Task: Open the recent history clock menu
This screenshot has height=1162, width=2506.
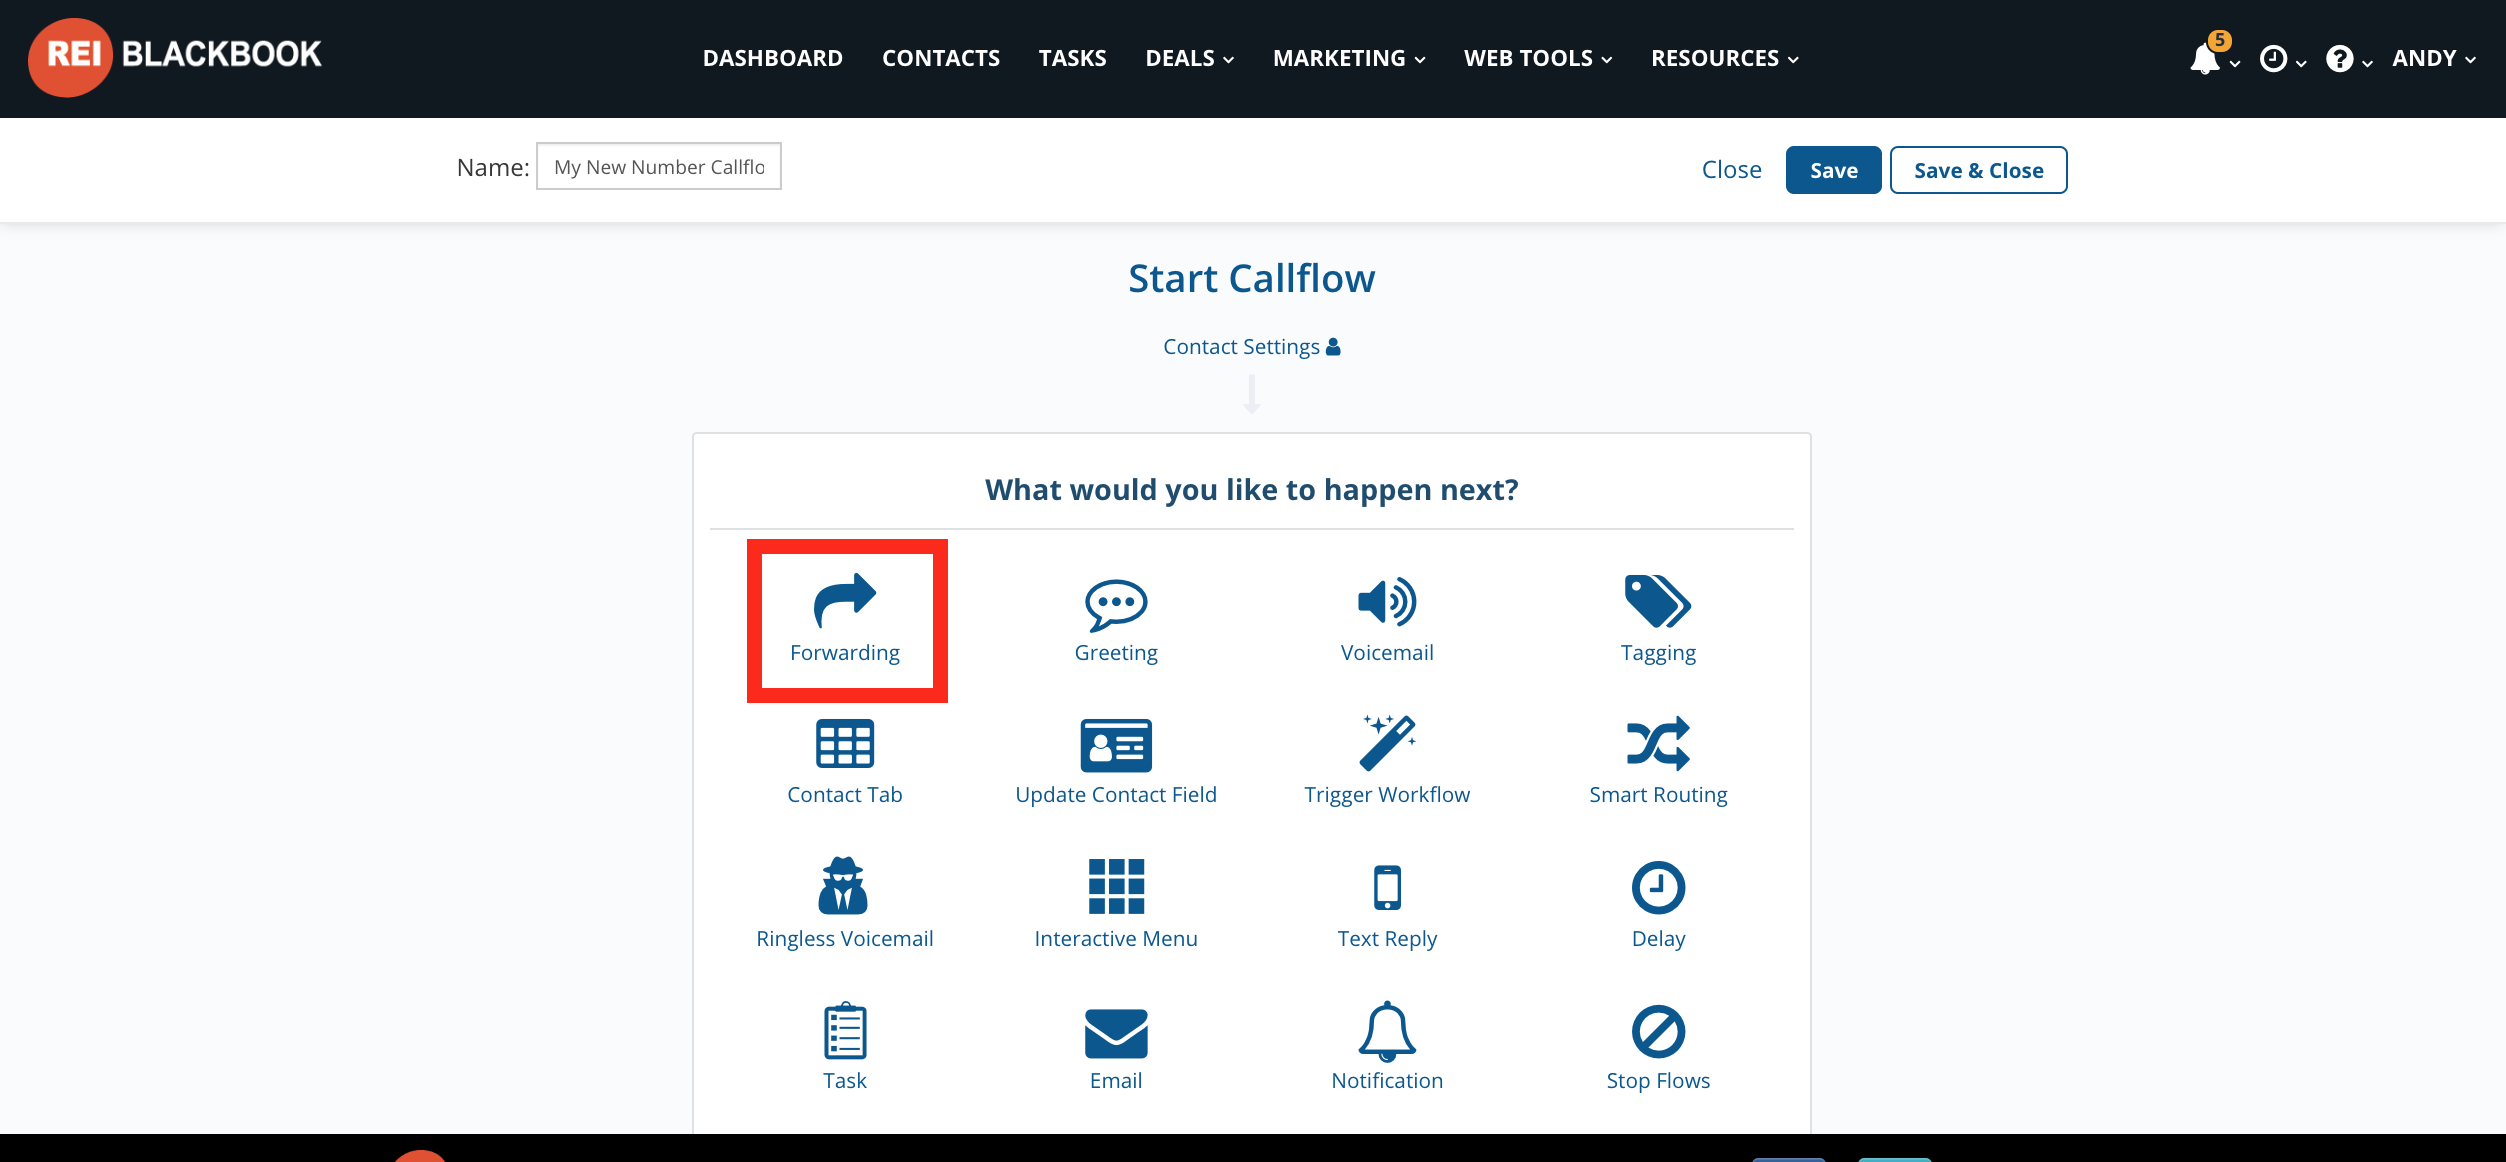Action: (x=2273, y=58)
